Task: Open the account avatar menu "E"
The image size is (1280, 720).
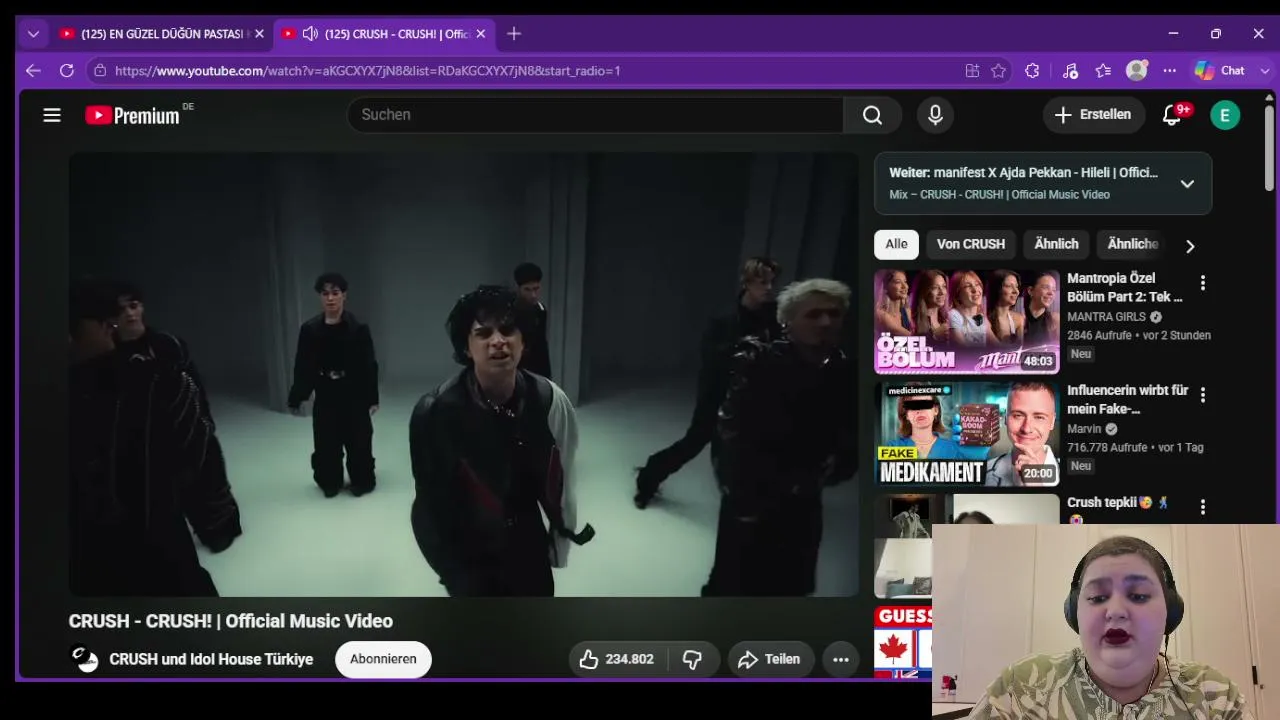Action: point(1225,115)
